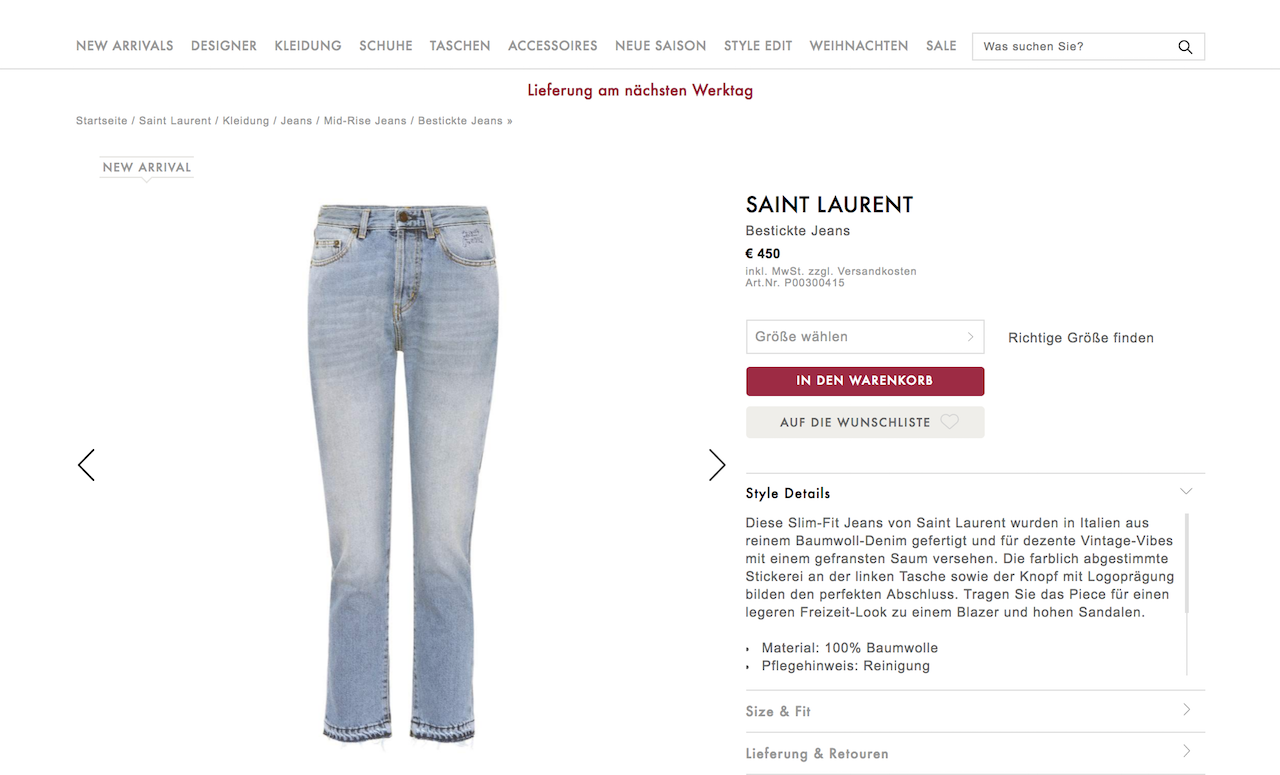Open the Designer menu item

coord(224,46)
